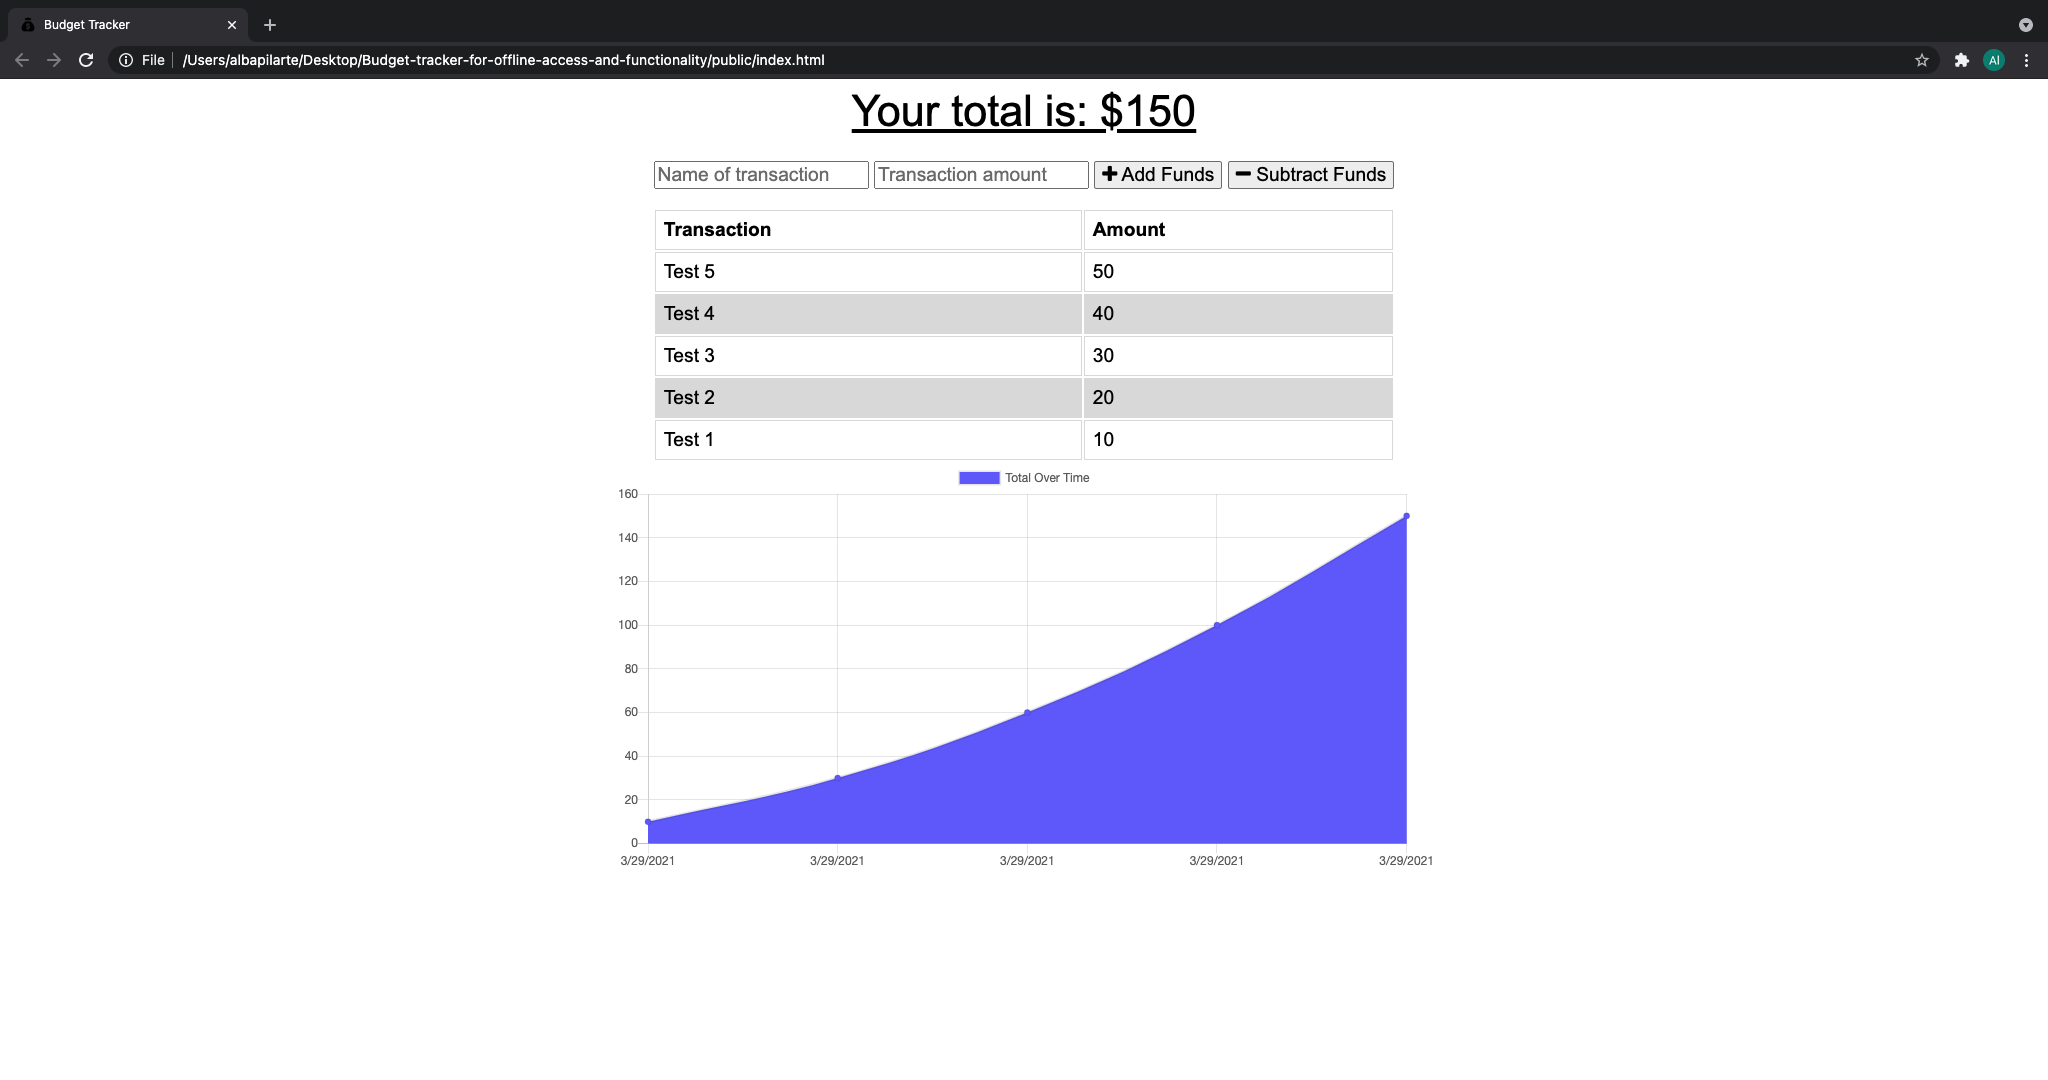Focus the Name of transaction field
Viewport: 2048px width, 1080px height.
[761, 175]
